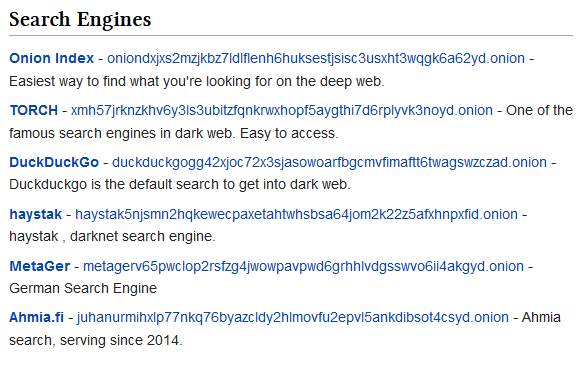This screenshot has width=586, height=368.
Task: Open the Ahmia.fi bold link
Action: tap(37, 317)
